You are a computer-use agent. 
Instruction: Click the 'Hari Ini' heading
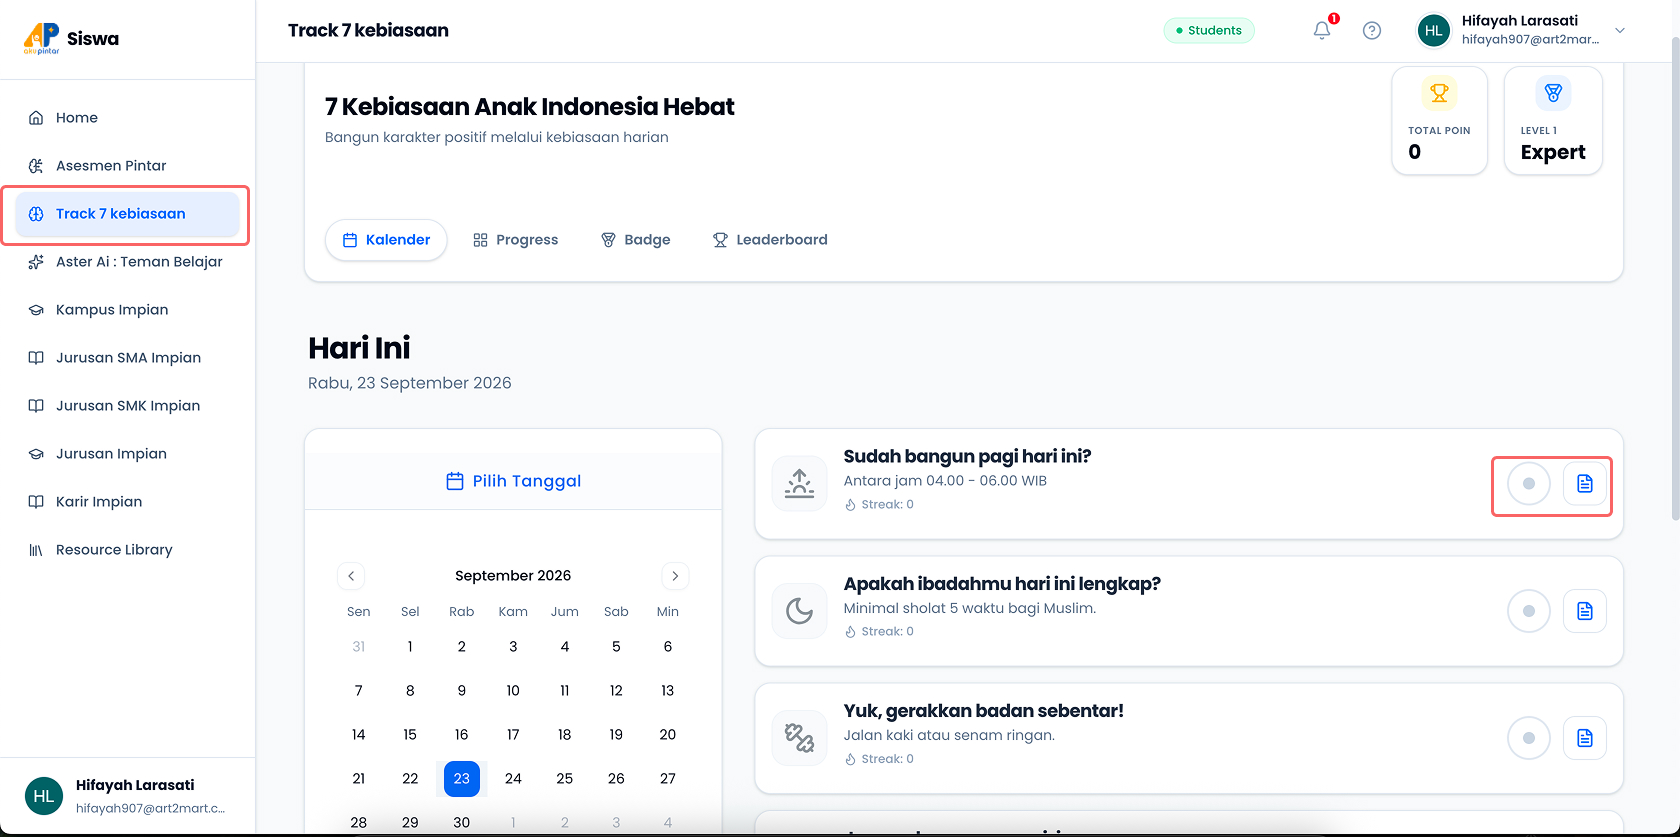pyautogui.click(x=359, y=348)
